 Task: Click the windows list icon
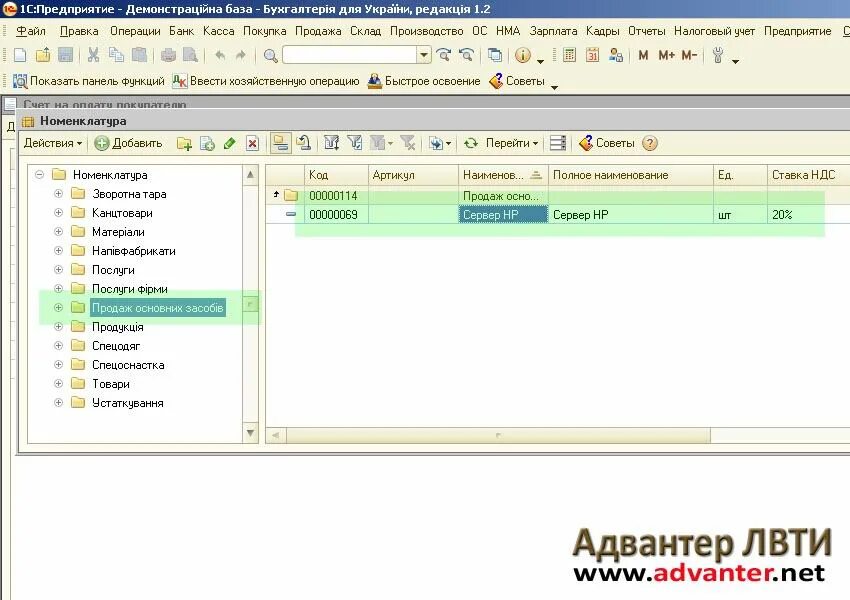coord(494,55)
